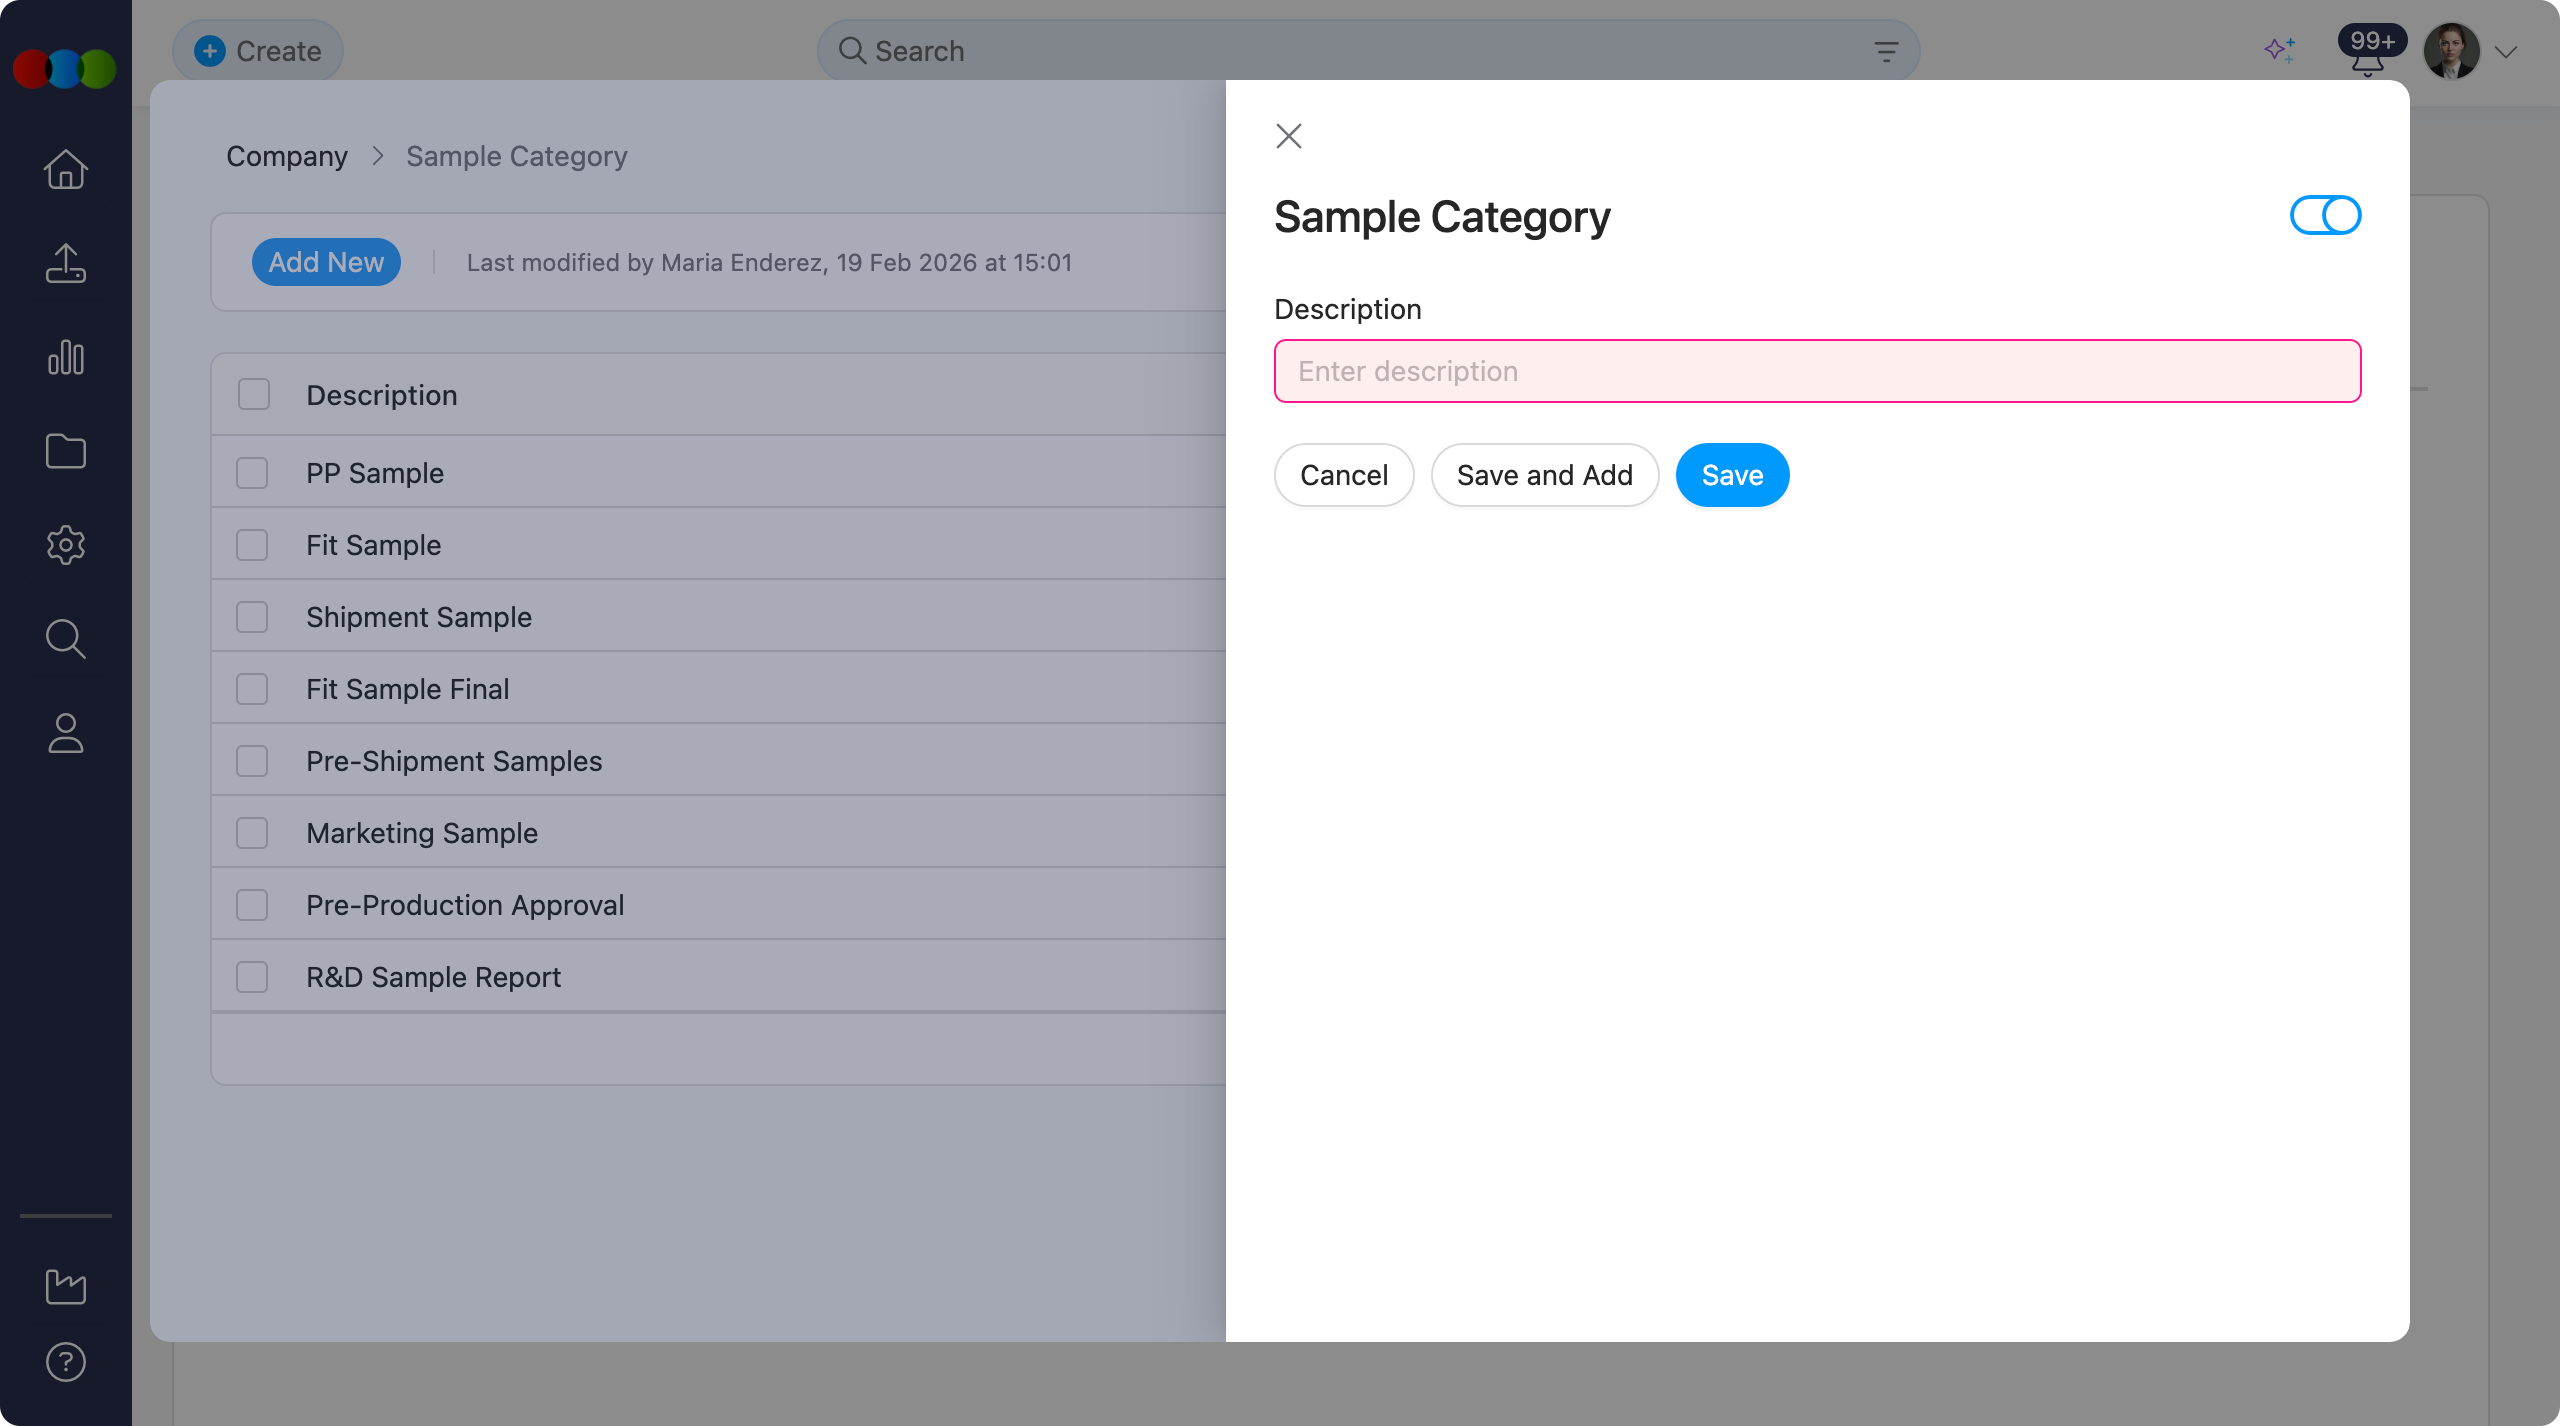Open the Create button menu
Screen dimensions: 2560x1426
tap(257, 50)
